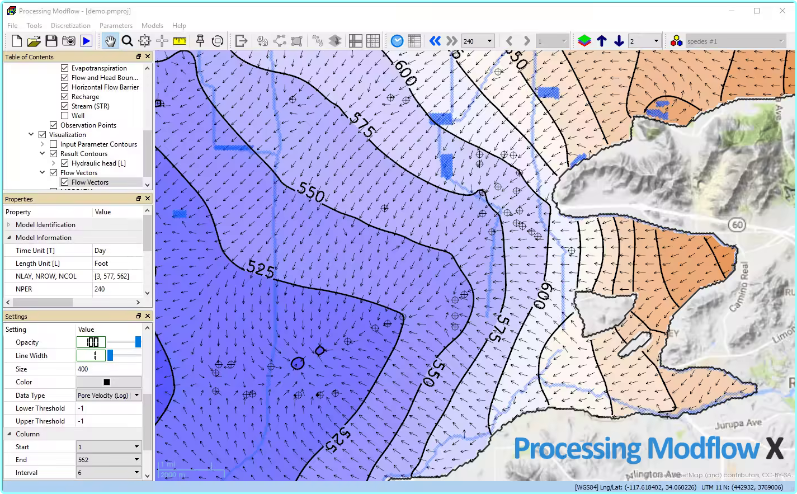Click the Opacity value input field
This screenshot has width=797, height=494.
click(x=91, y=343)
